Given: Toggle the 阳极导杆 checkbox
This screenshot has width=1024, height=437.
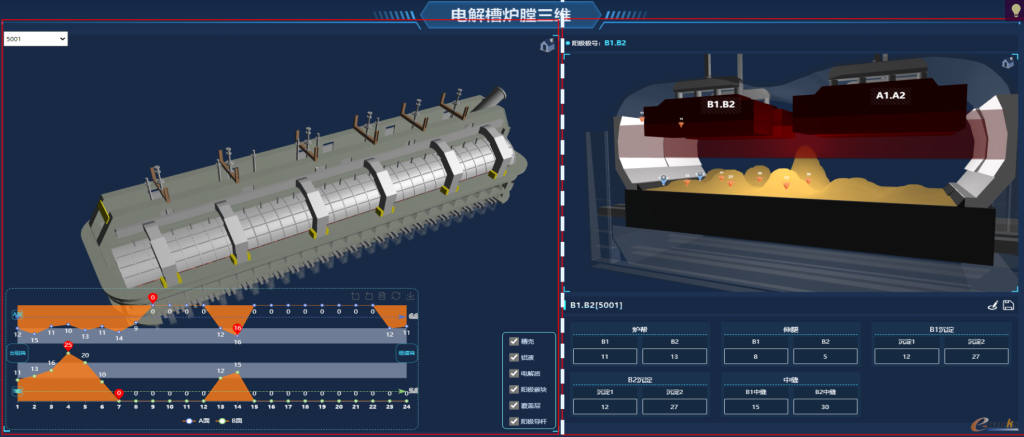Looking at the screenshot, I should pos(514,421).
